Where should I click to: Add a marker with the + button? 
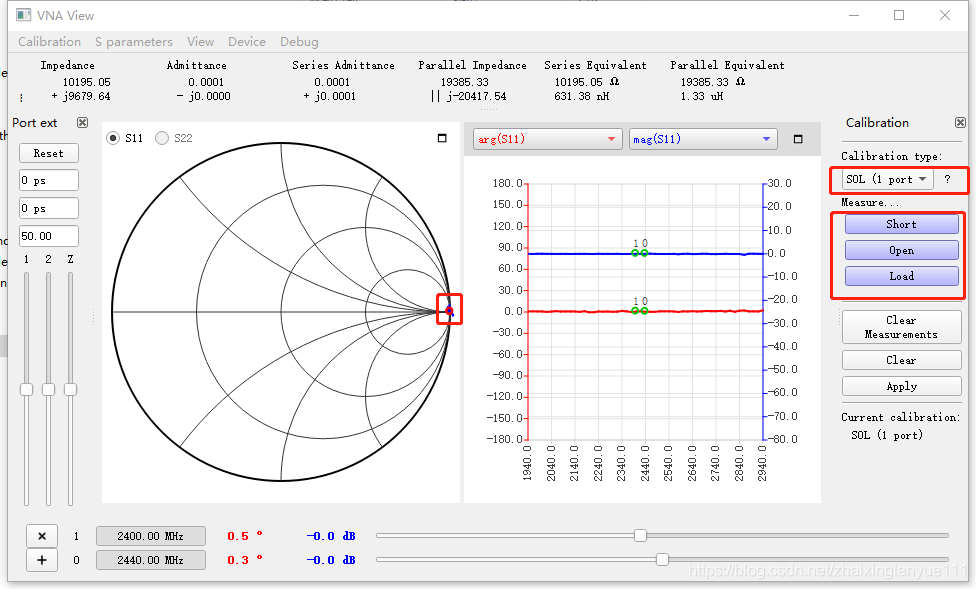[42, 560]
